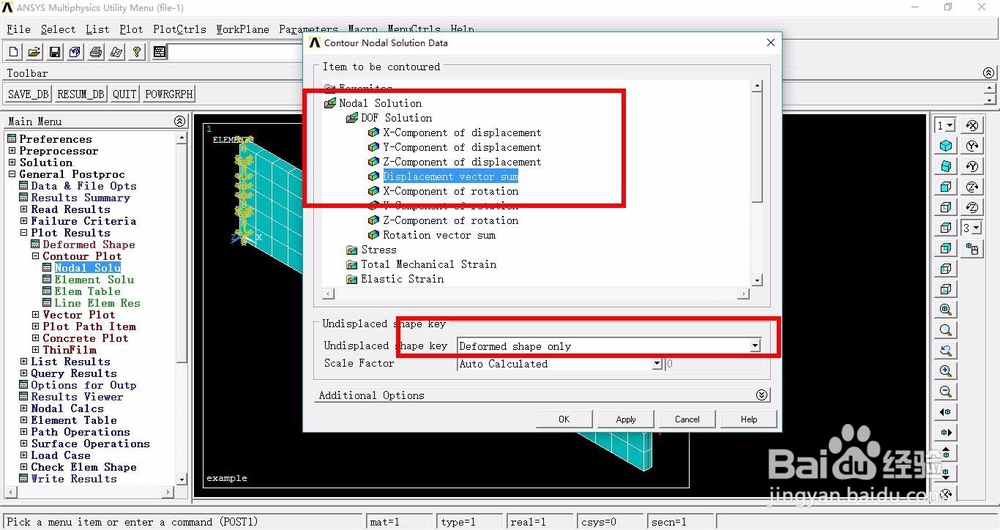Click the dialog Help button

749,419
